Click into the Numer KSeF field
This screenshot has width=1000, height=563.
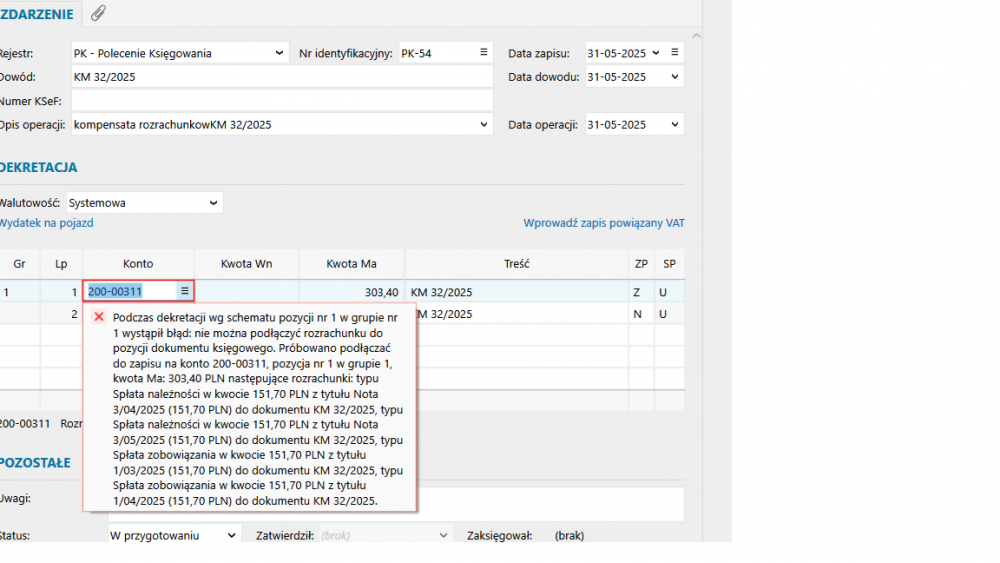point(282,100)
